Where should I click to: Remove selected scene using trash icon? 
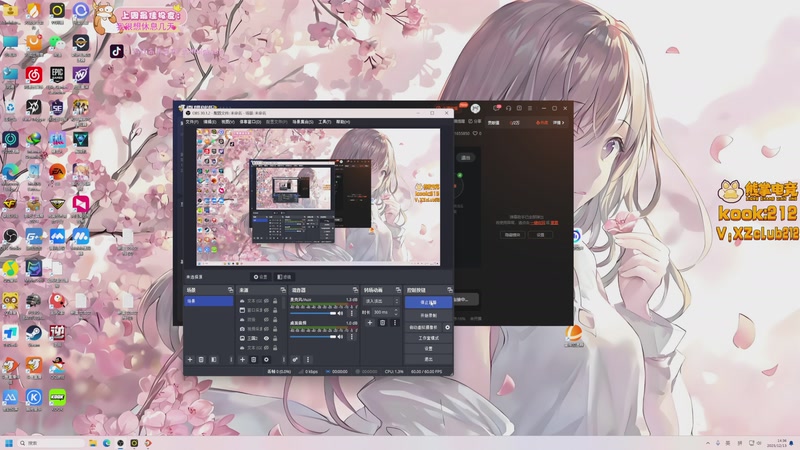coord(201,360)
